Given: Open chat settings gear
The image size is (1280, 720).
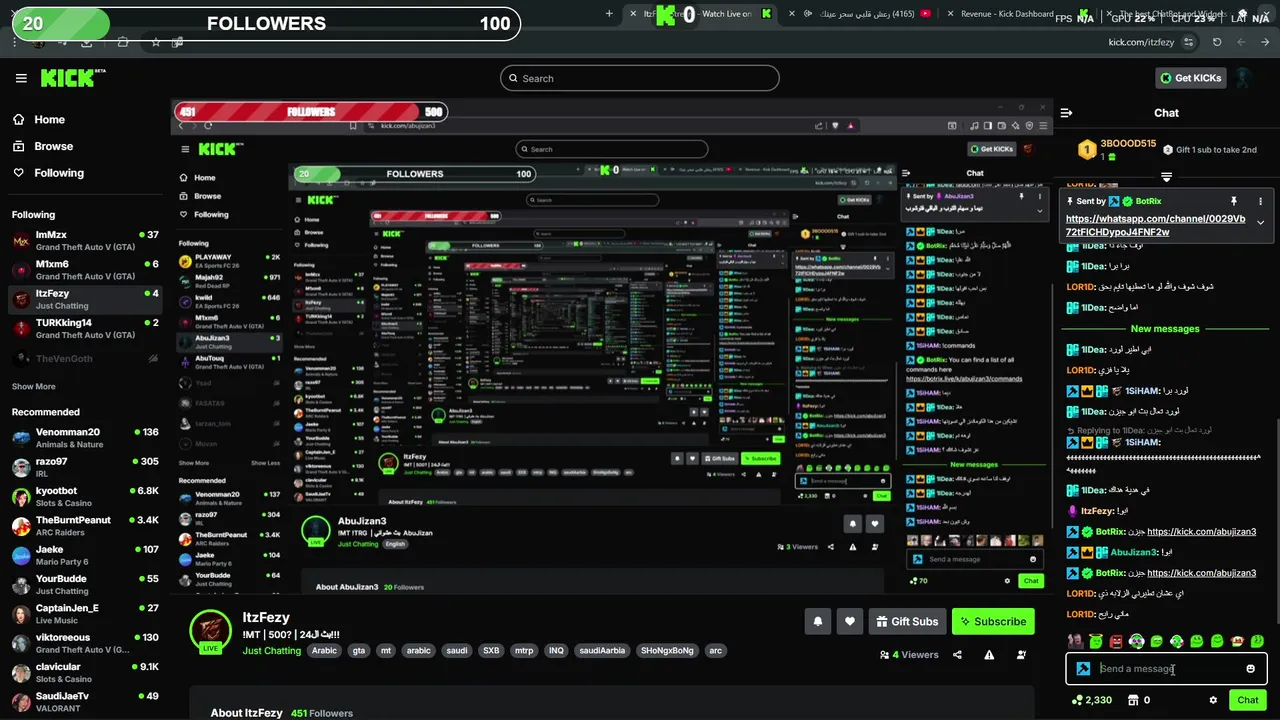Looking at the screenshot, I should [1213, 700].
